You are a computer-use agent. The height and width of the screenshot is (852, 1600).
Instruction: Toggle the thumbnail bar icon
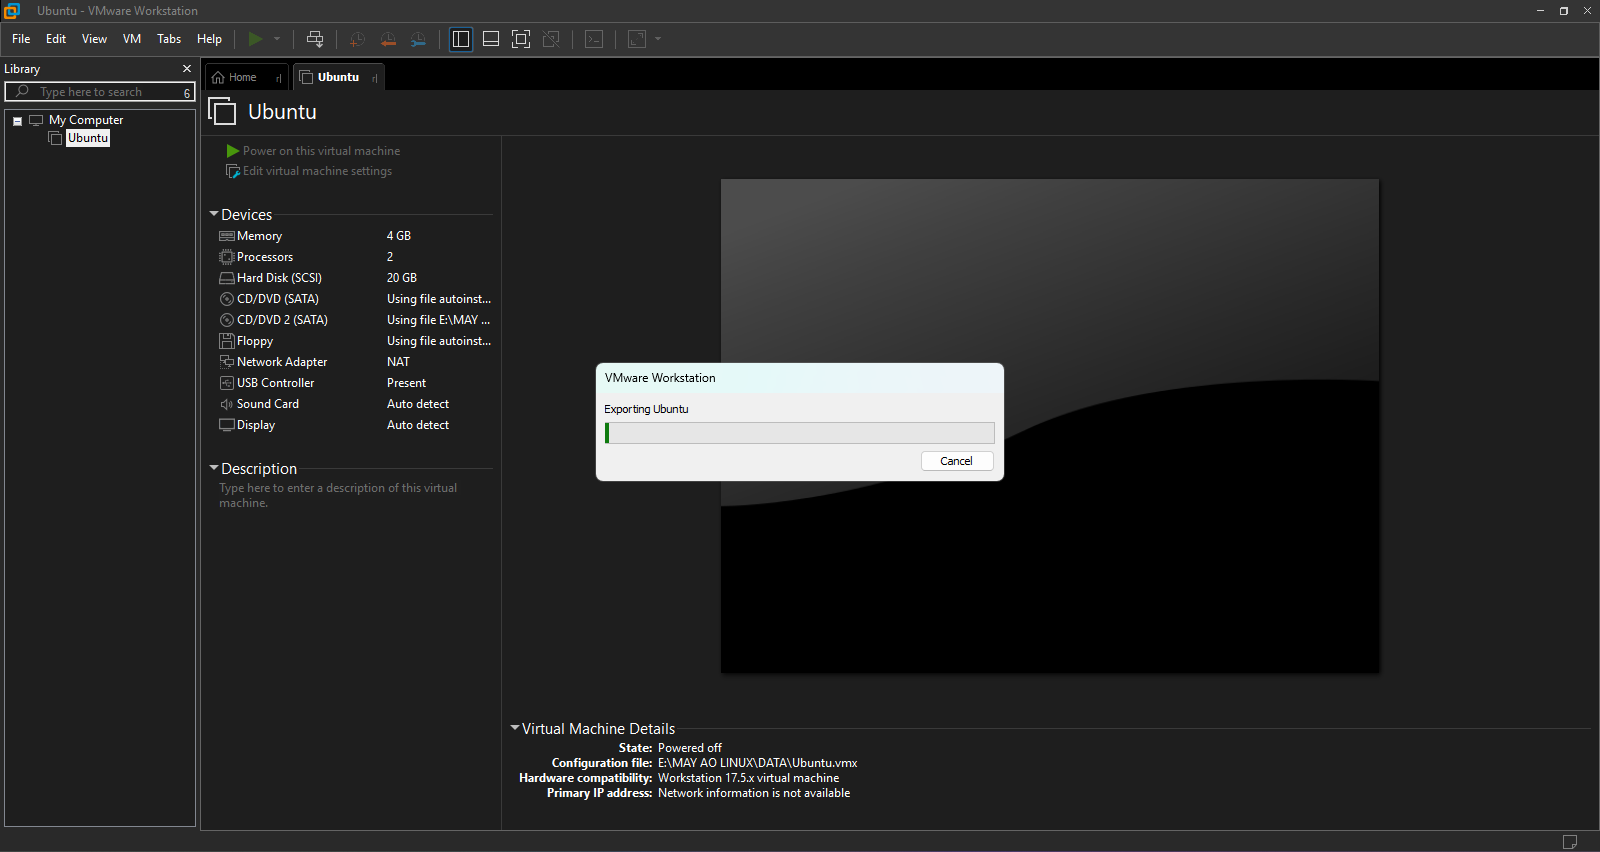click(x=491, y=39)
